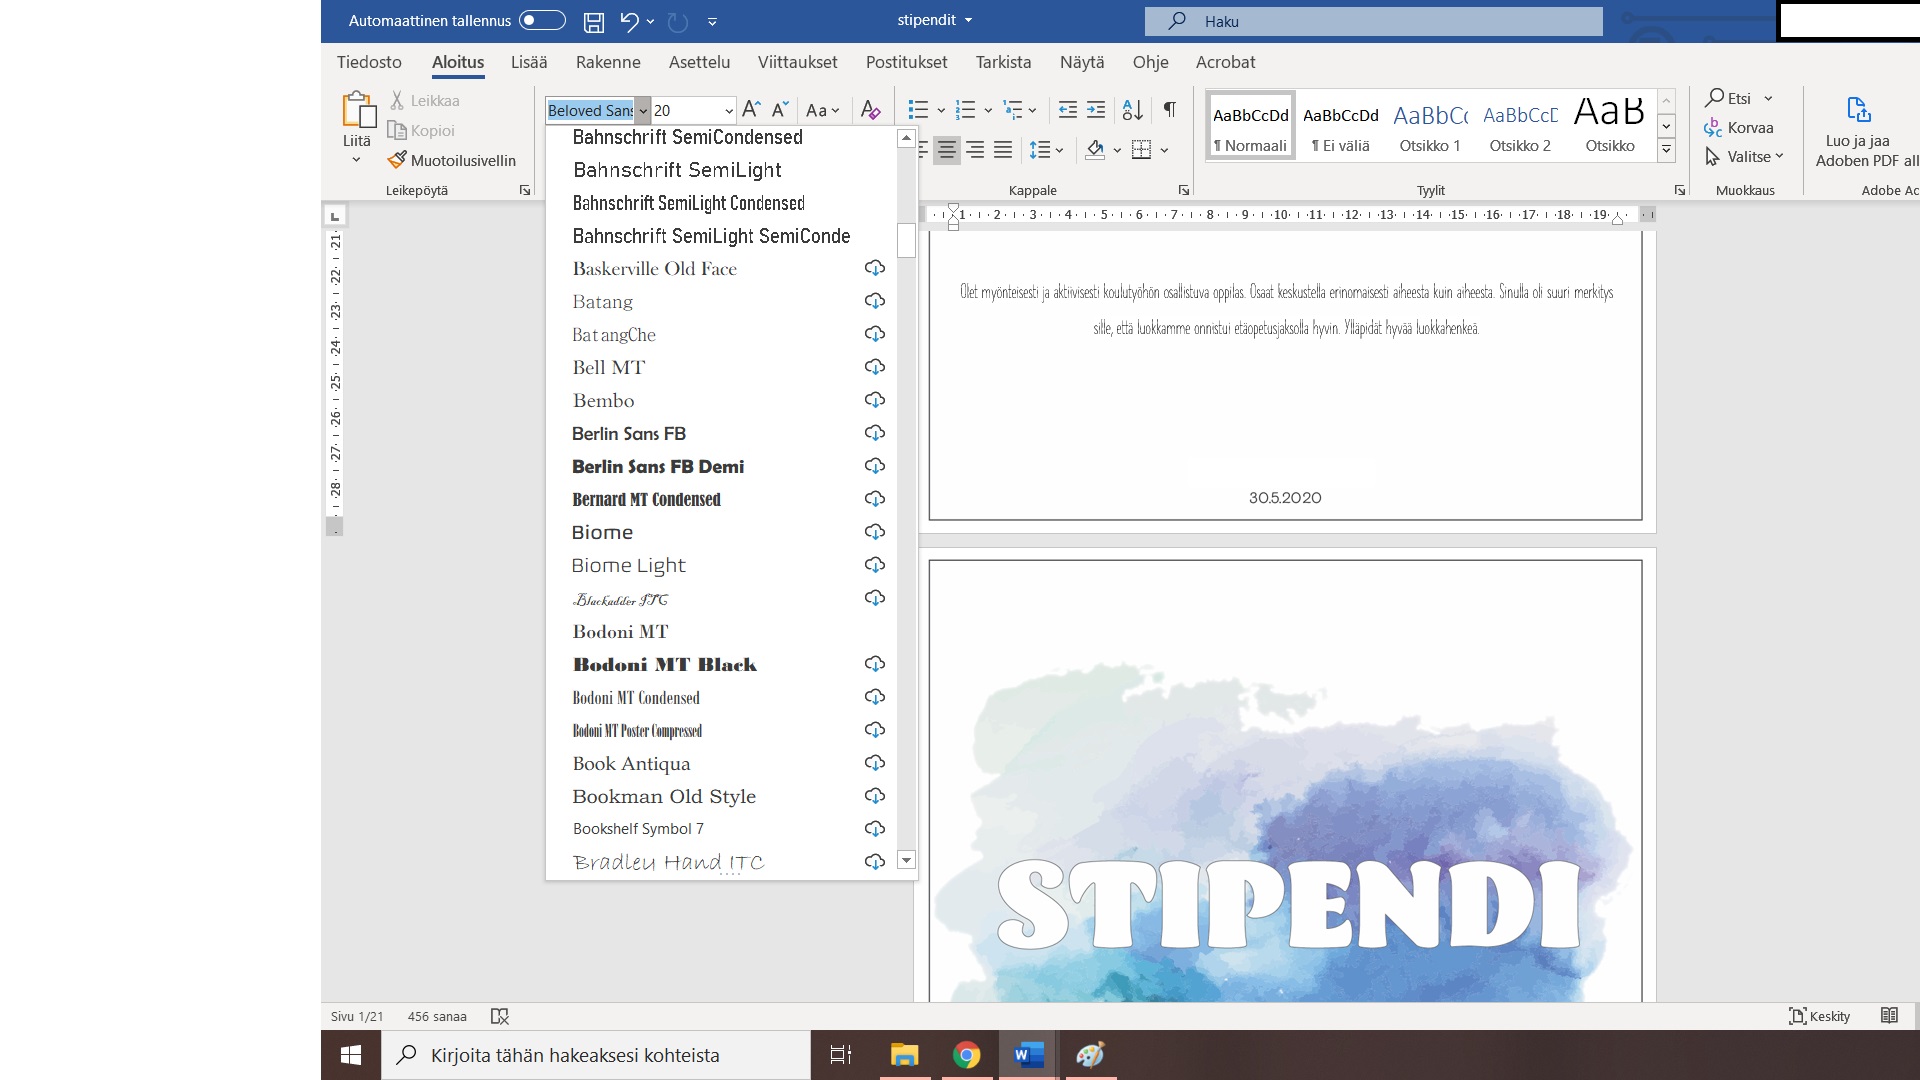
Task: Click the Increase Indent icon
Action: point(1096,110)
